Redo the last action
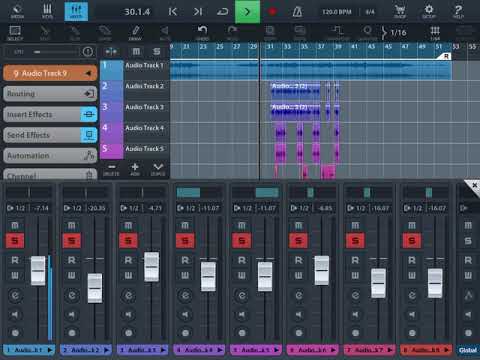This screenshot has height=360, width=480. pyautogui.click(x=232, y=33)
